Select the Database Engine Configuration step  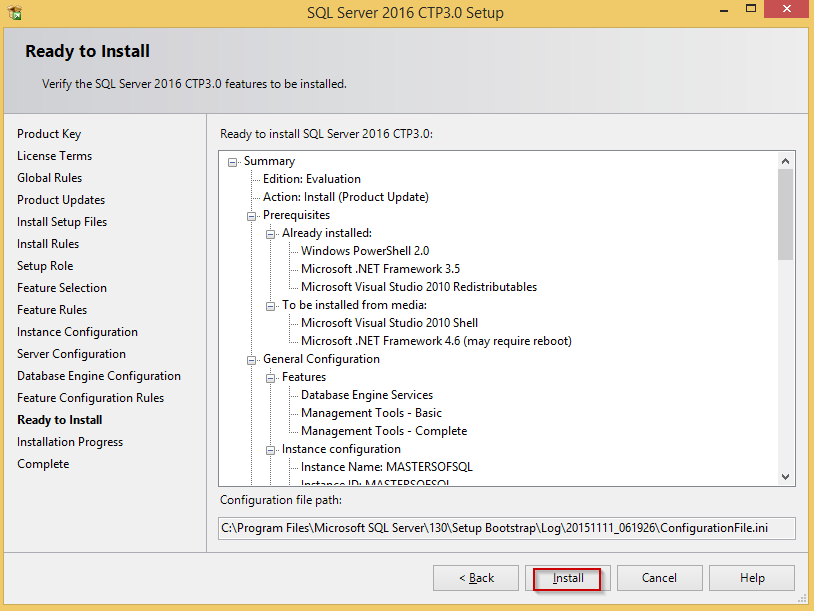pos(99,376)
